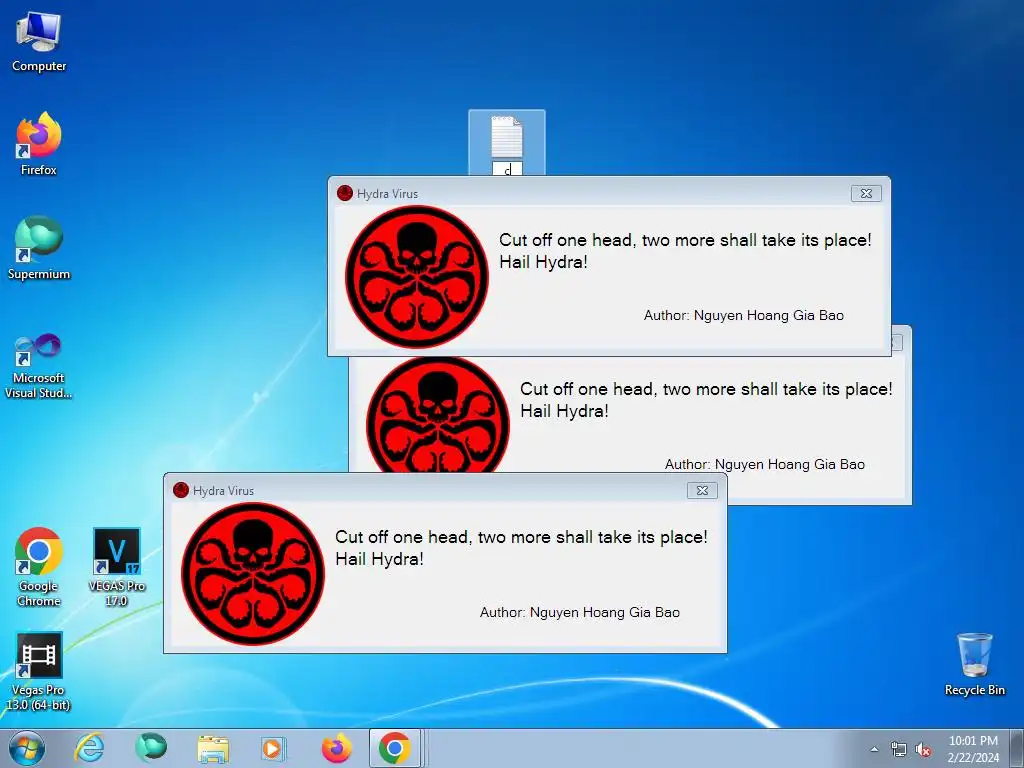
Task: Open the muted volume tray icon
Action: point(923,749)
